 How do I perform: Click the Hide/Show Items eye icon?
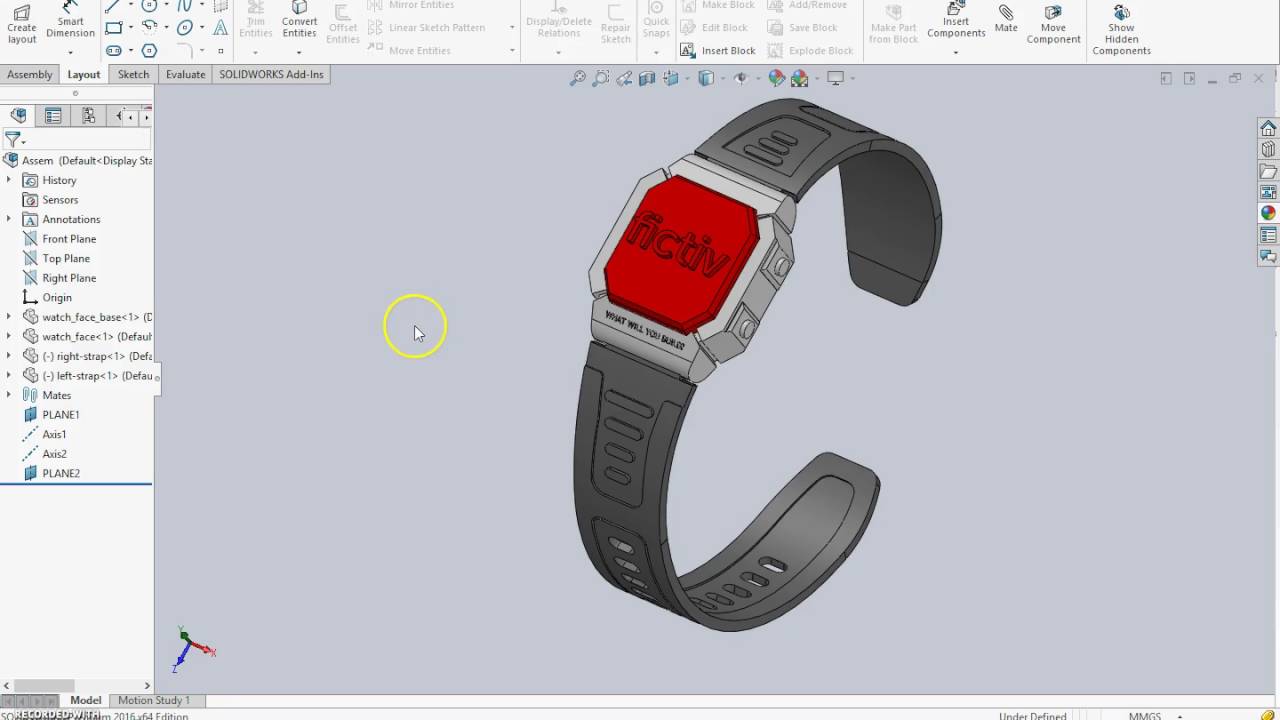tap(740, 78)
